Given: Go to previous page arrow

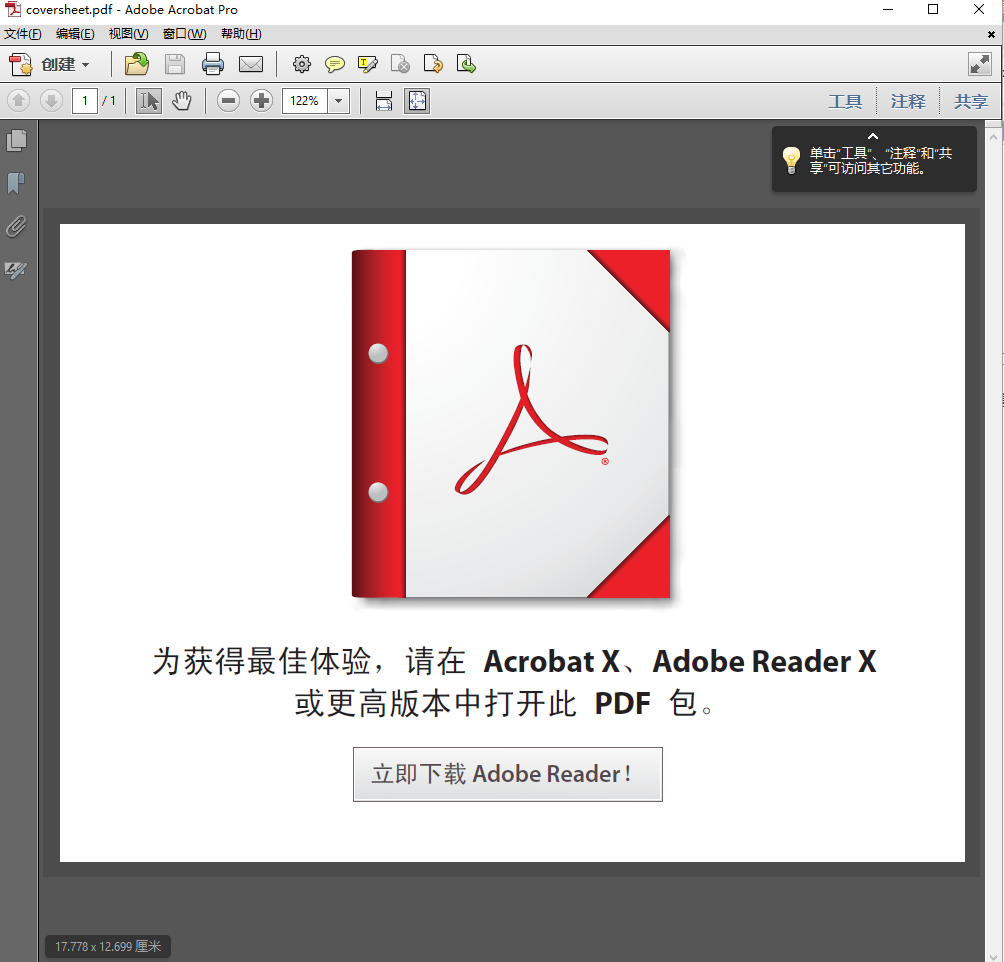Looking at the screenshot, I should coord(19,101).
